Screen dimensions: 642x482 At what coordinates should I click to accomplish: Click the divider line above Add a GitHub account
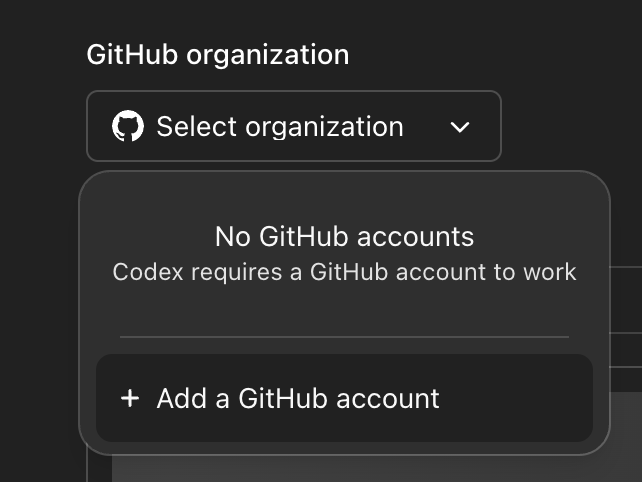(344, 337)
